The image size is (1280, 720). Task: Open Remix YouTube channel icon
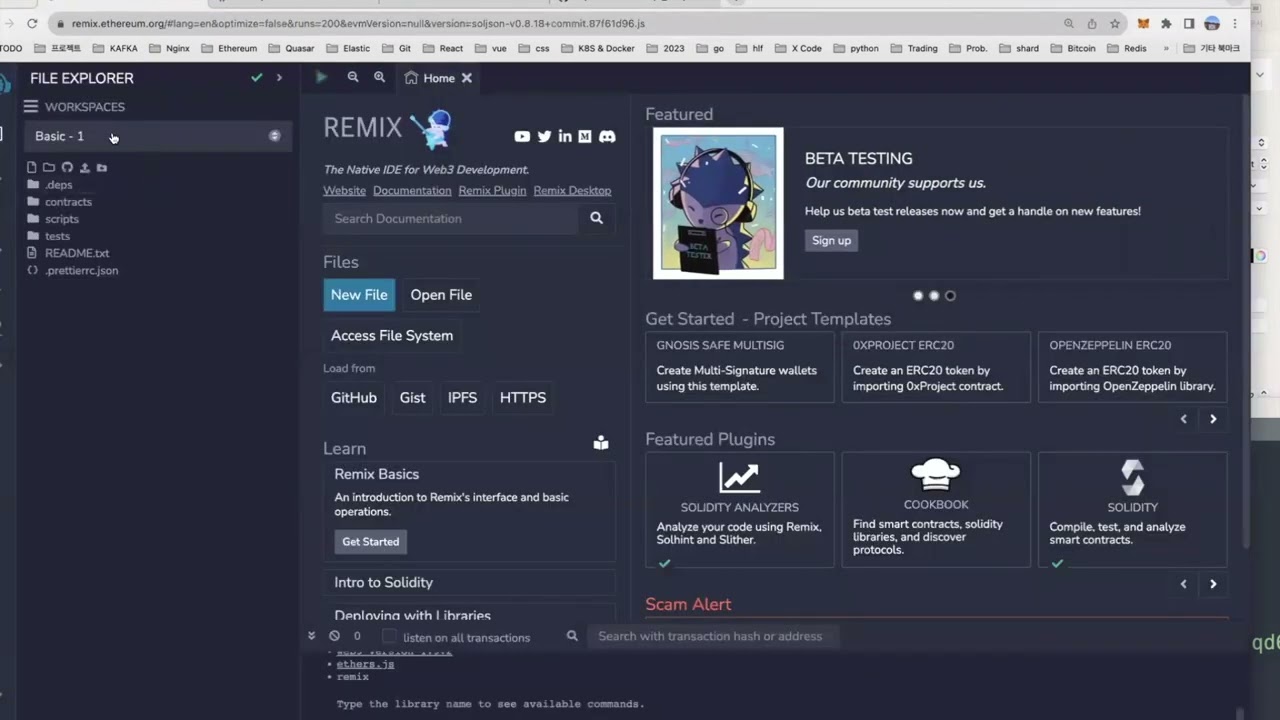[x=522, y=136]
